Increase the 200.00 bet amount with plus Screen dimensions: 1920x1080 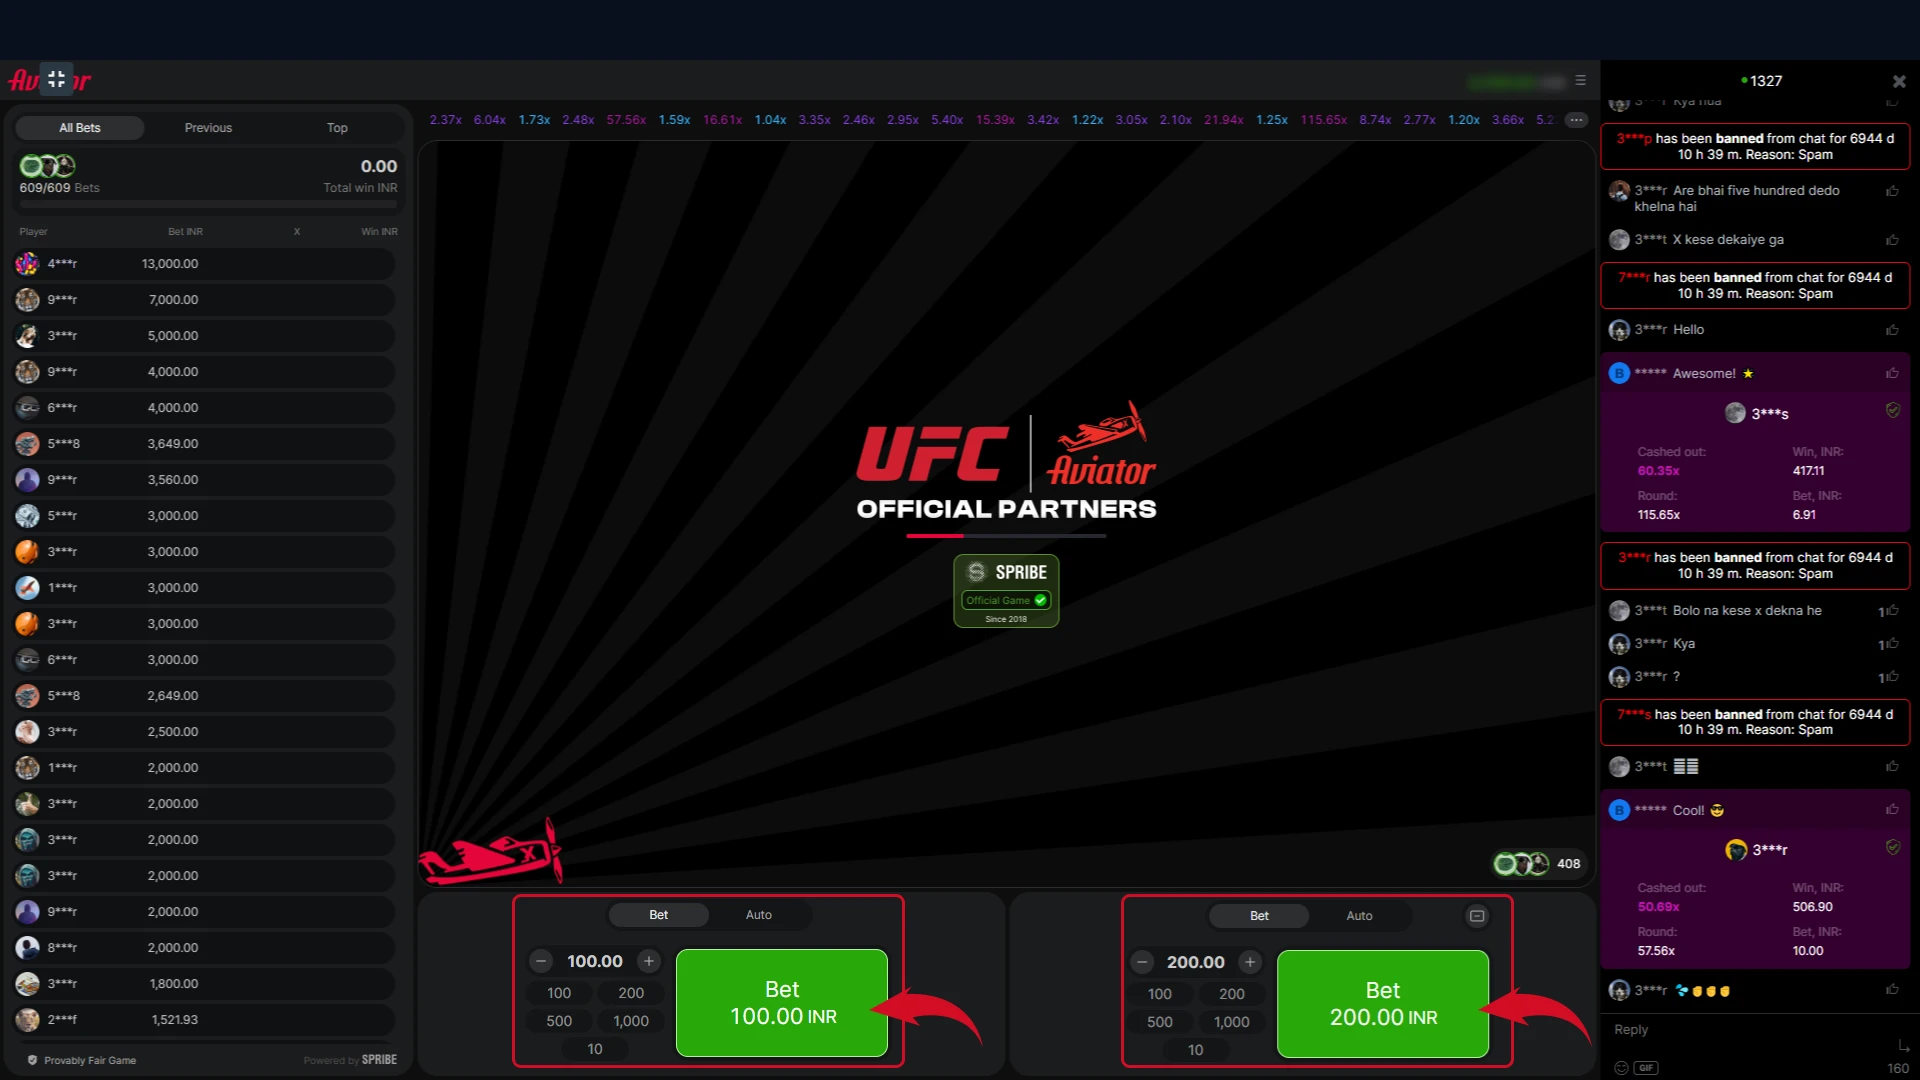click(1250, 961)
